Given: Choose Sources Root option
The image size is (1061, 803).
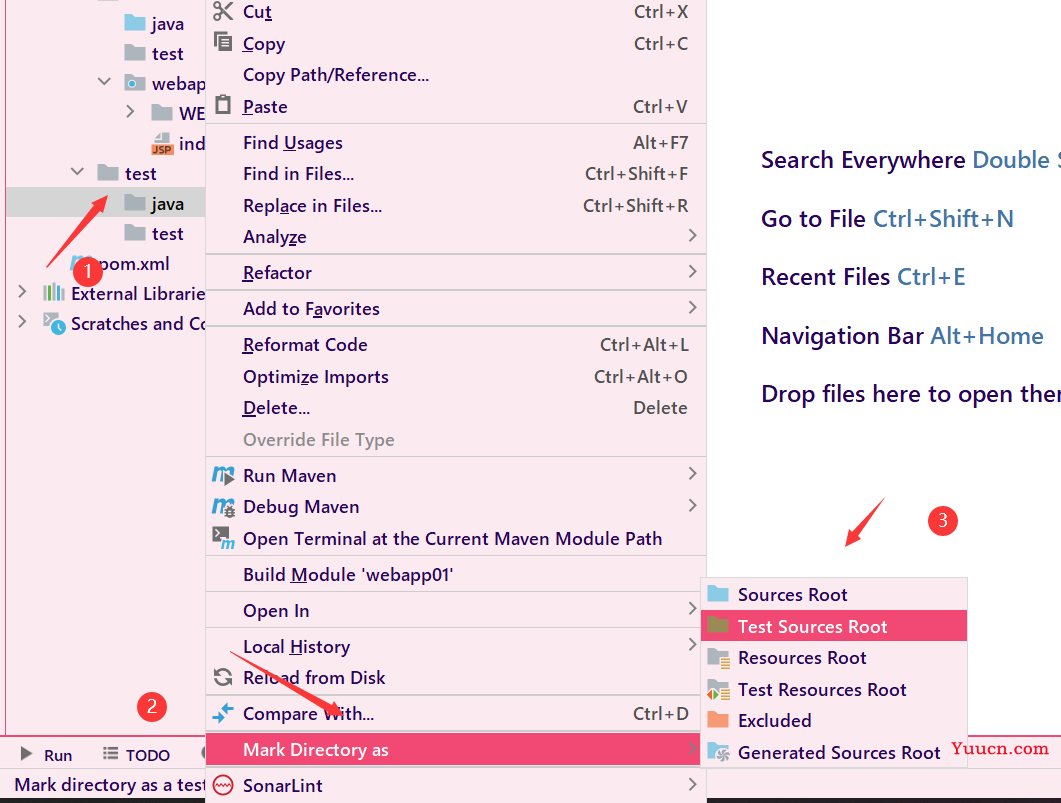Looking at the screenshot, I should coord(834,595).
